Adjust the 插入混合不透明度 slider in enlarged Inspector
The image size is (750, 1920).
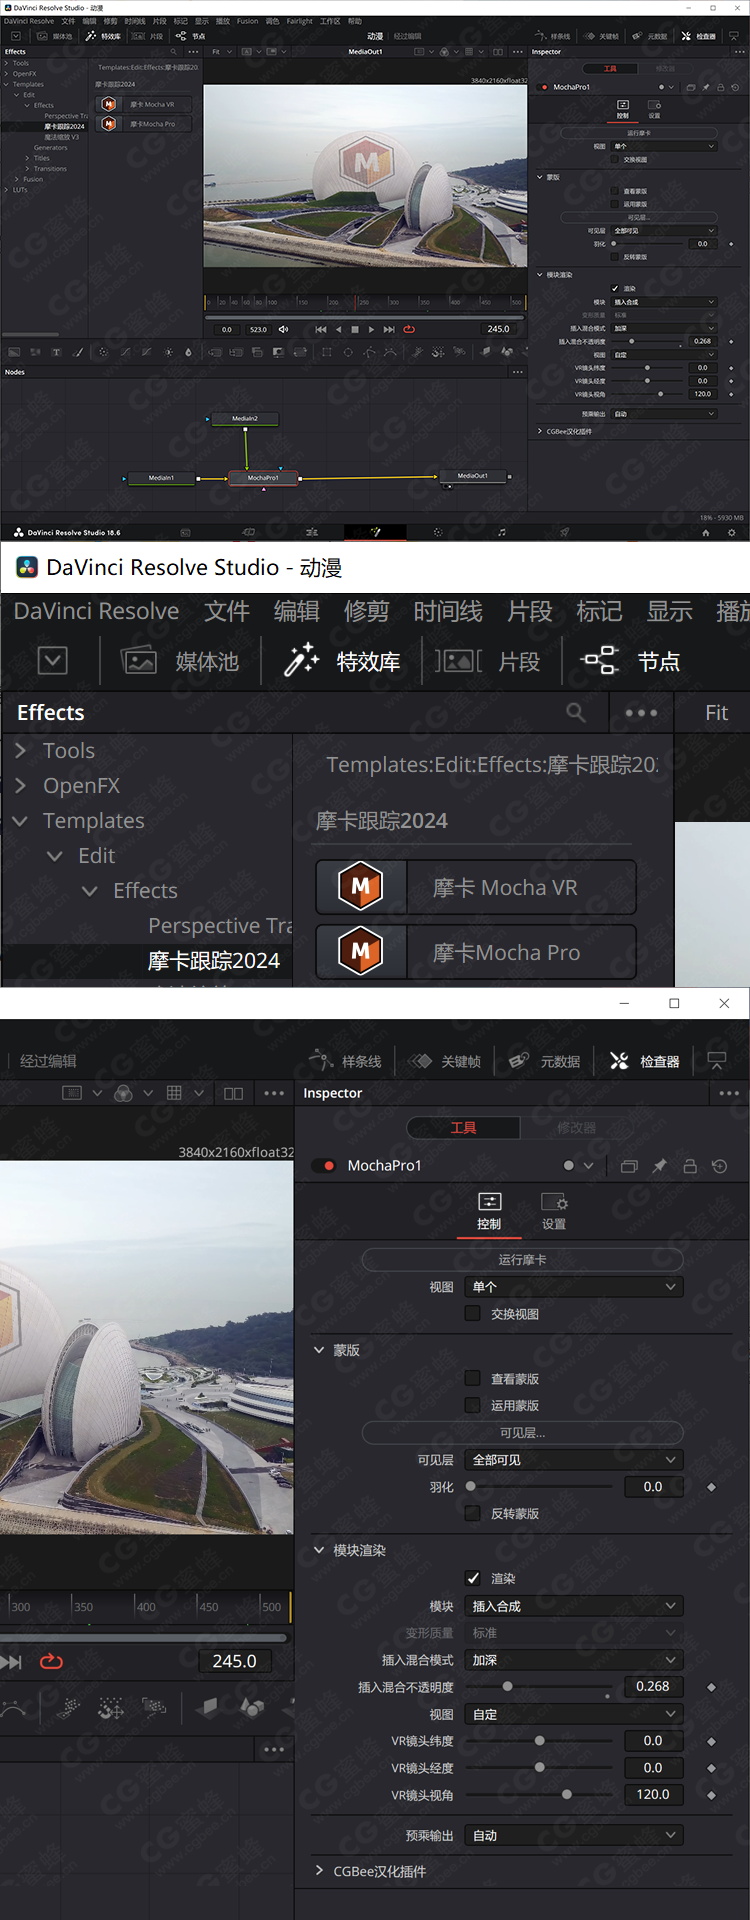(x=539, y=1686)
